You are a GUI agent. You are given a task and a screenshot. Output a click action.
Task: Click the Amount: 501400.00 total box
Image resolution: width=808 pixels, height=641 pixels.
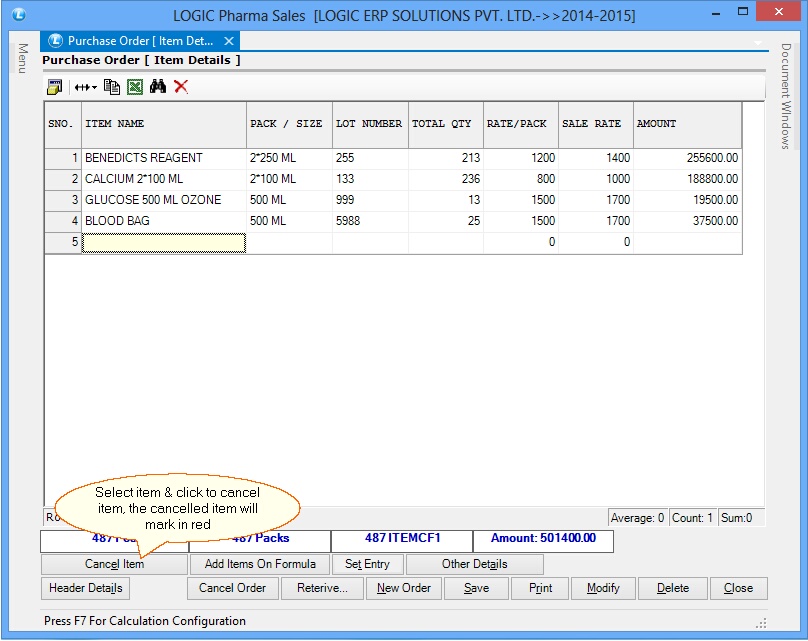coord(543,541)
